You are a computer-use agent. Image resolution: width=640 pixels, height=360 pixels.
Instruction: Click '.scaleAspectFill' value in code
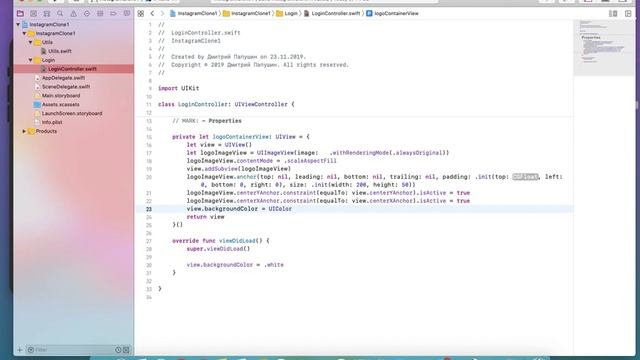pos(310,161)
